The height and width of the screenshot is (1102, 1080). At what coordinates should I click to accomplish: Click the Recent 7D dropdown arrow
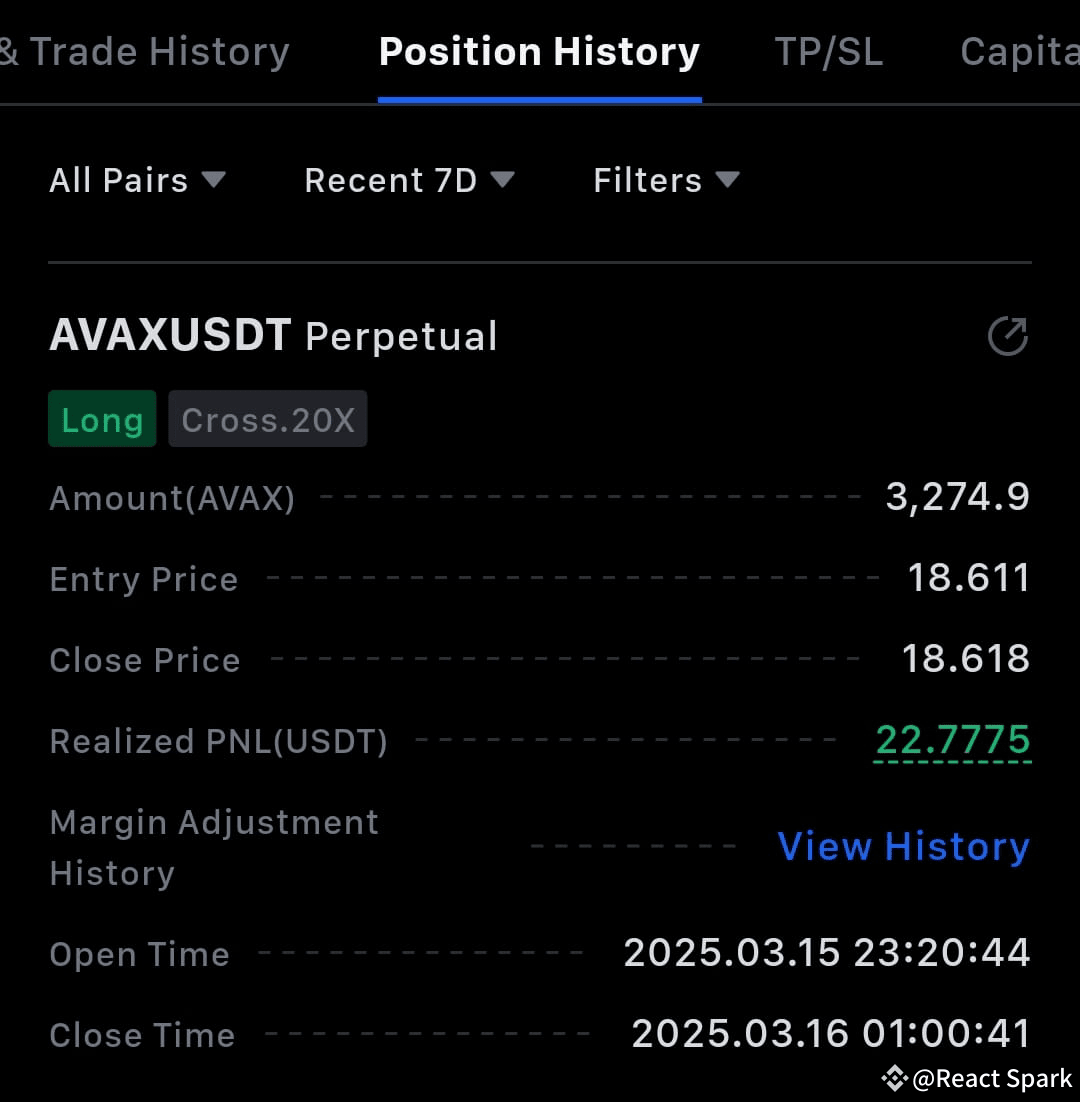(502, 179)
